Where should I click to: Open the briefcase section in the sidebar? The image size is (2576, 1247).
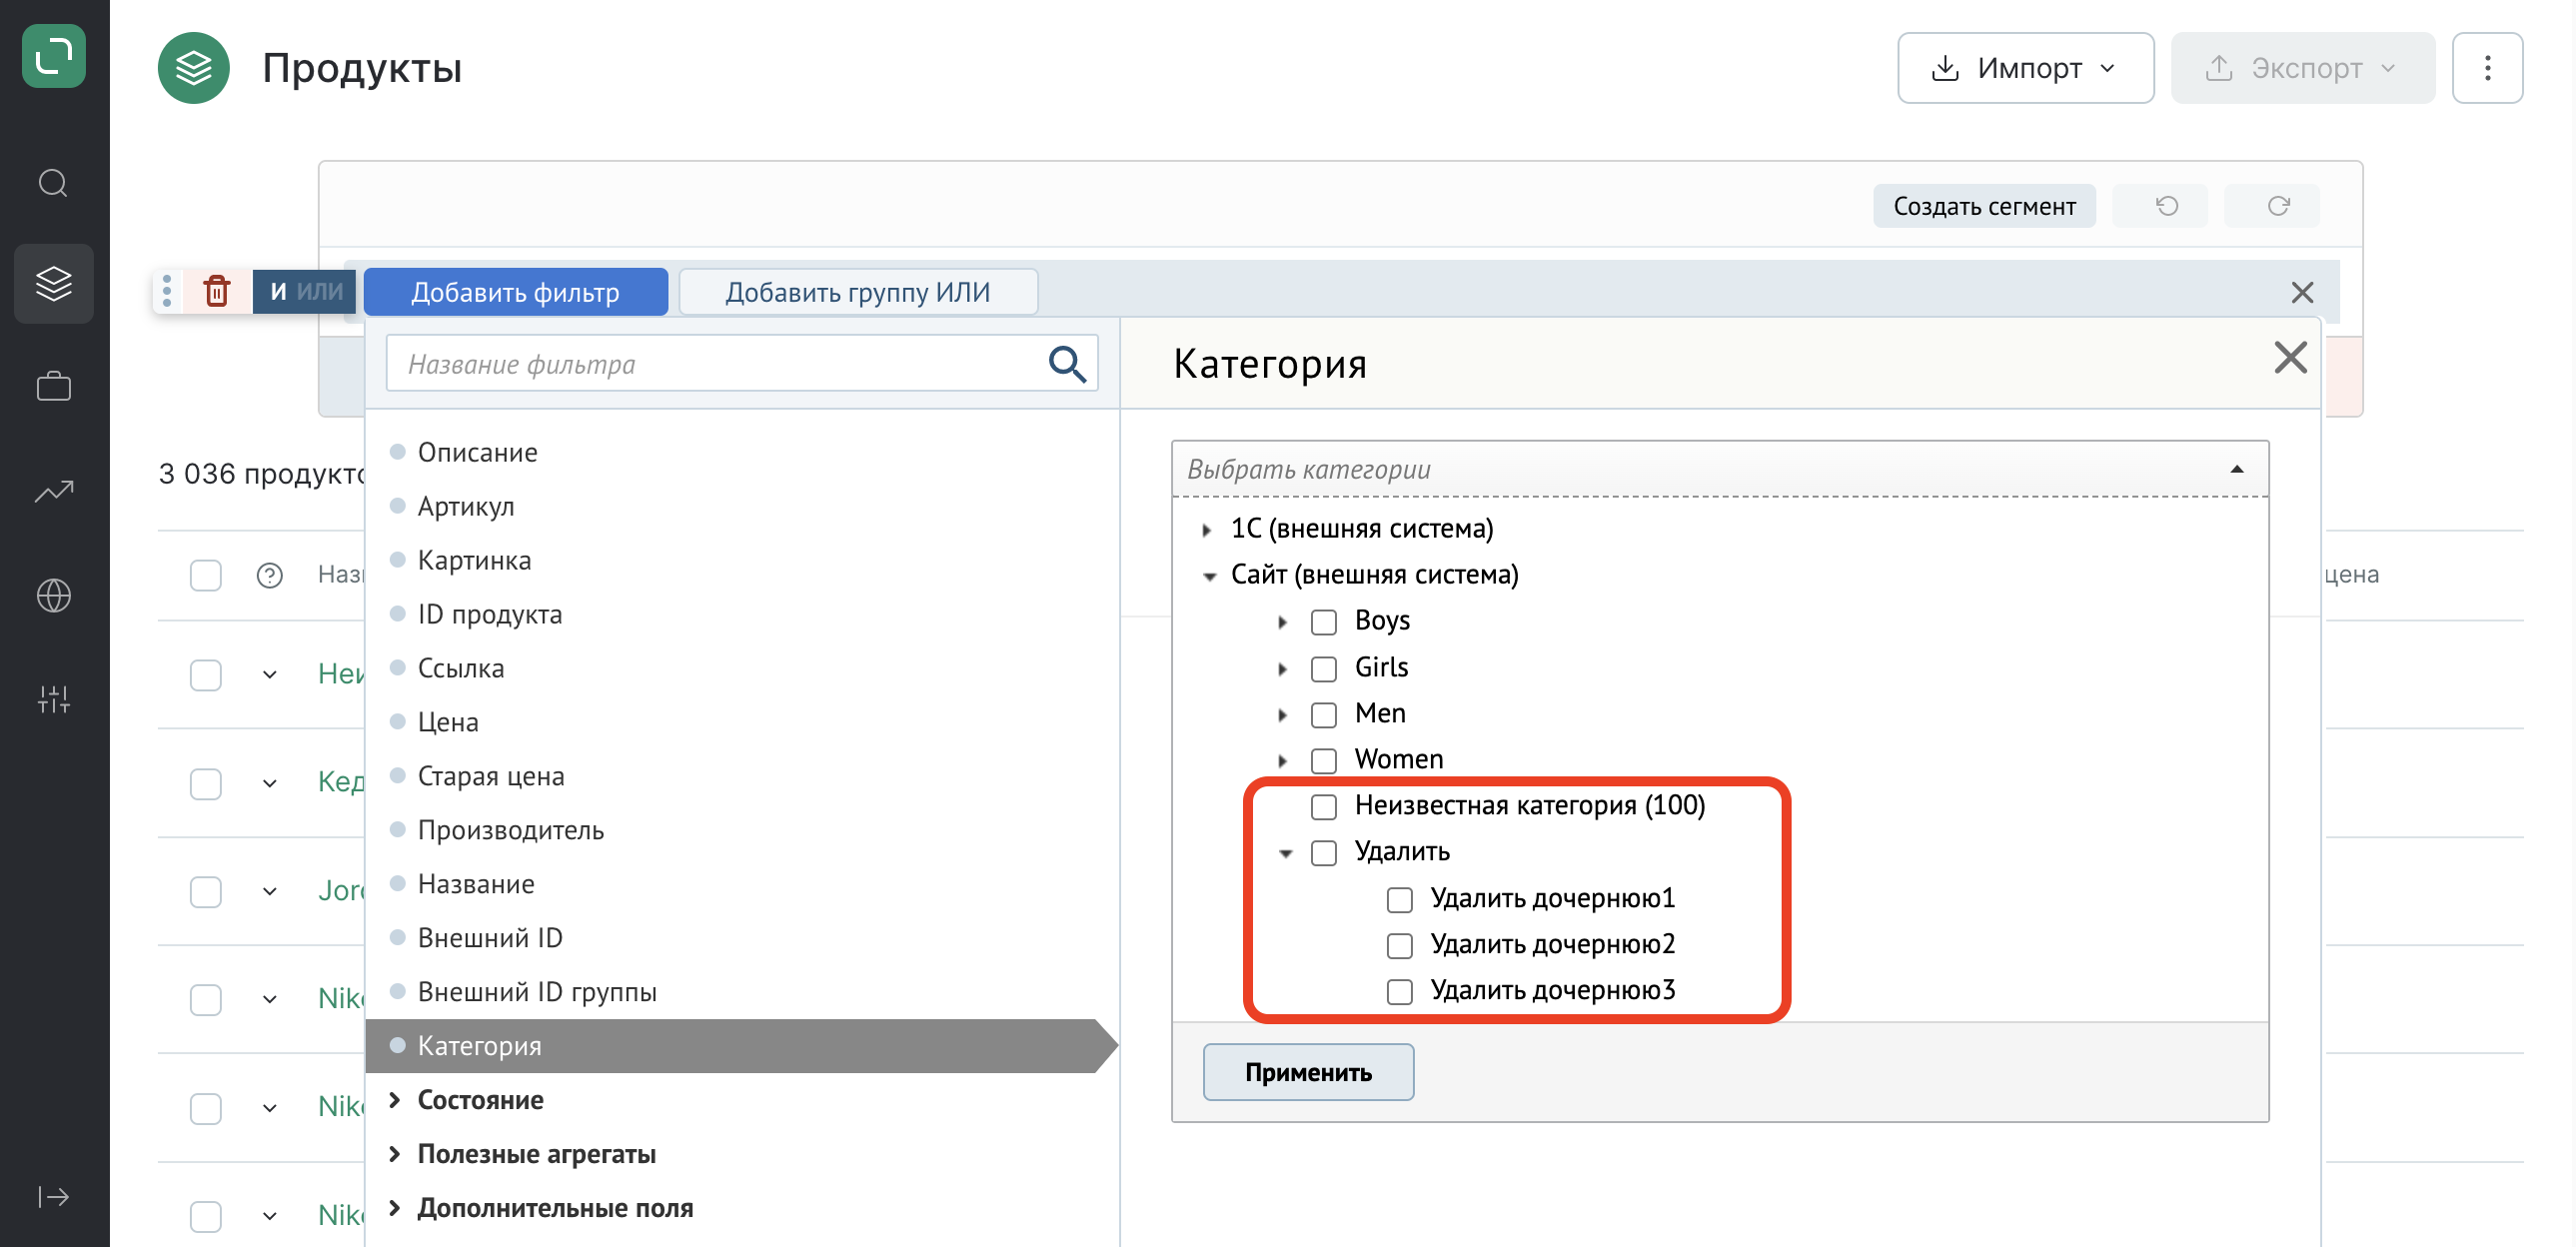pos(54,386)
